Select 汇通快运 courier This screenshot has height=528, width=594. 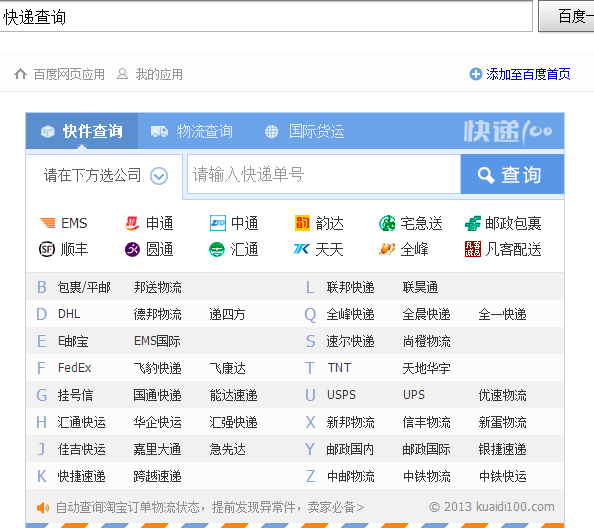[81, 422]
